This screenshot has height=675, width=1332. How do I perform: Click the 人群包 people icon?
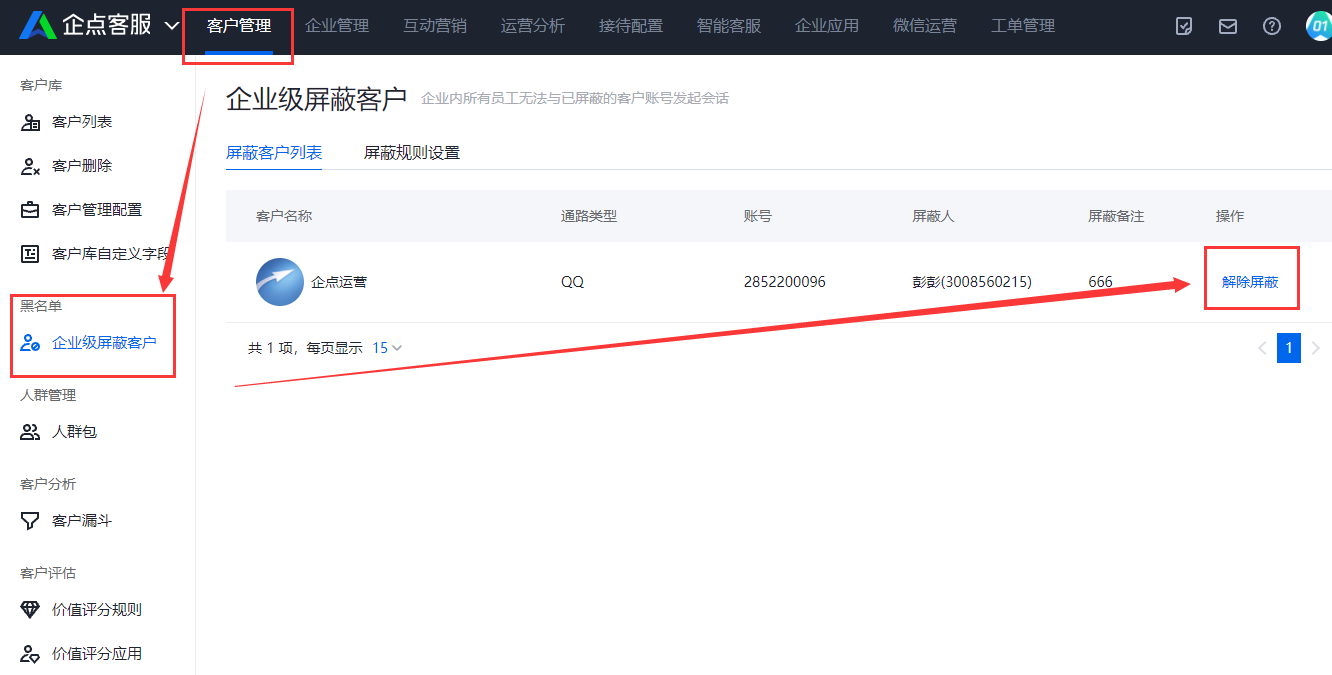tap(31, 432)
